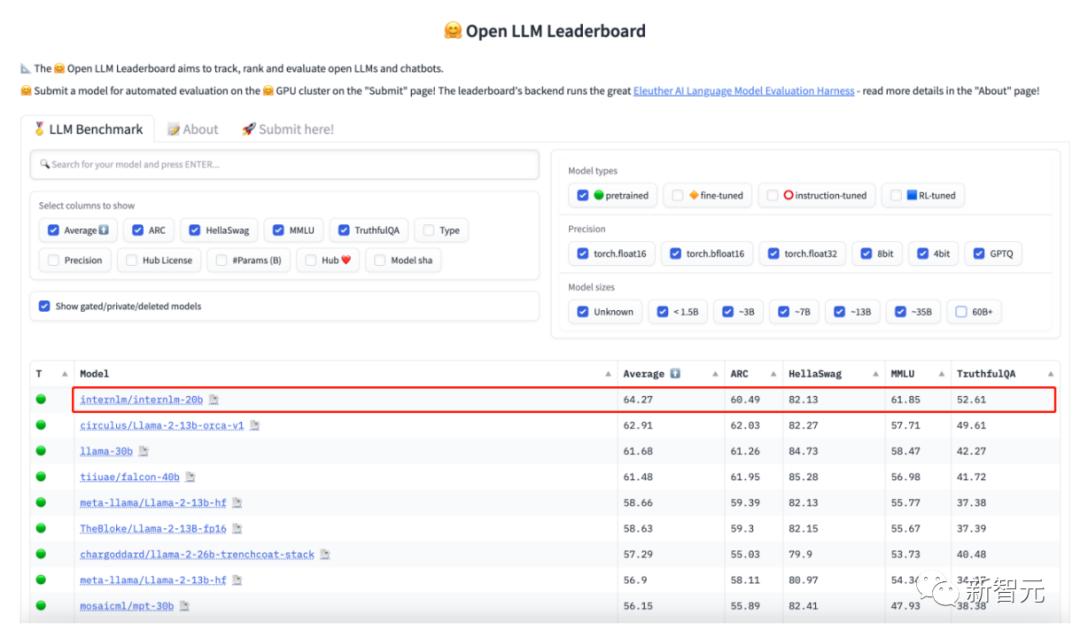Click the icon next to mosaicml/mpt-30b
Image resolution: width=1080 pixels, height=638 pixels.
point(184,606)
